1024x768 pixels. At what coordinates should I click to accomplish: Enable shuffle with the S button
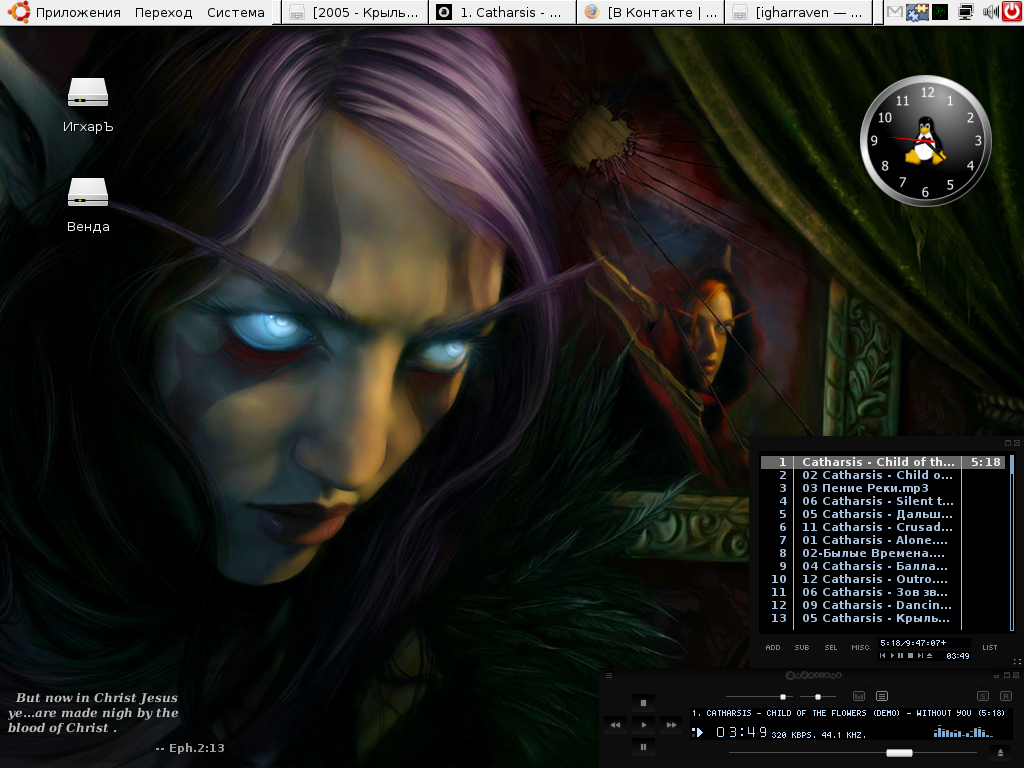[983, 696]
